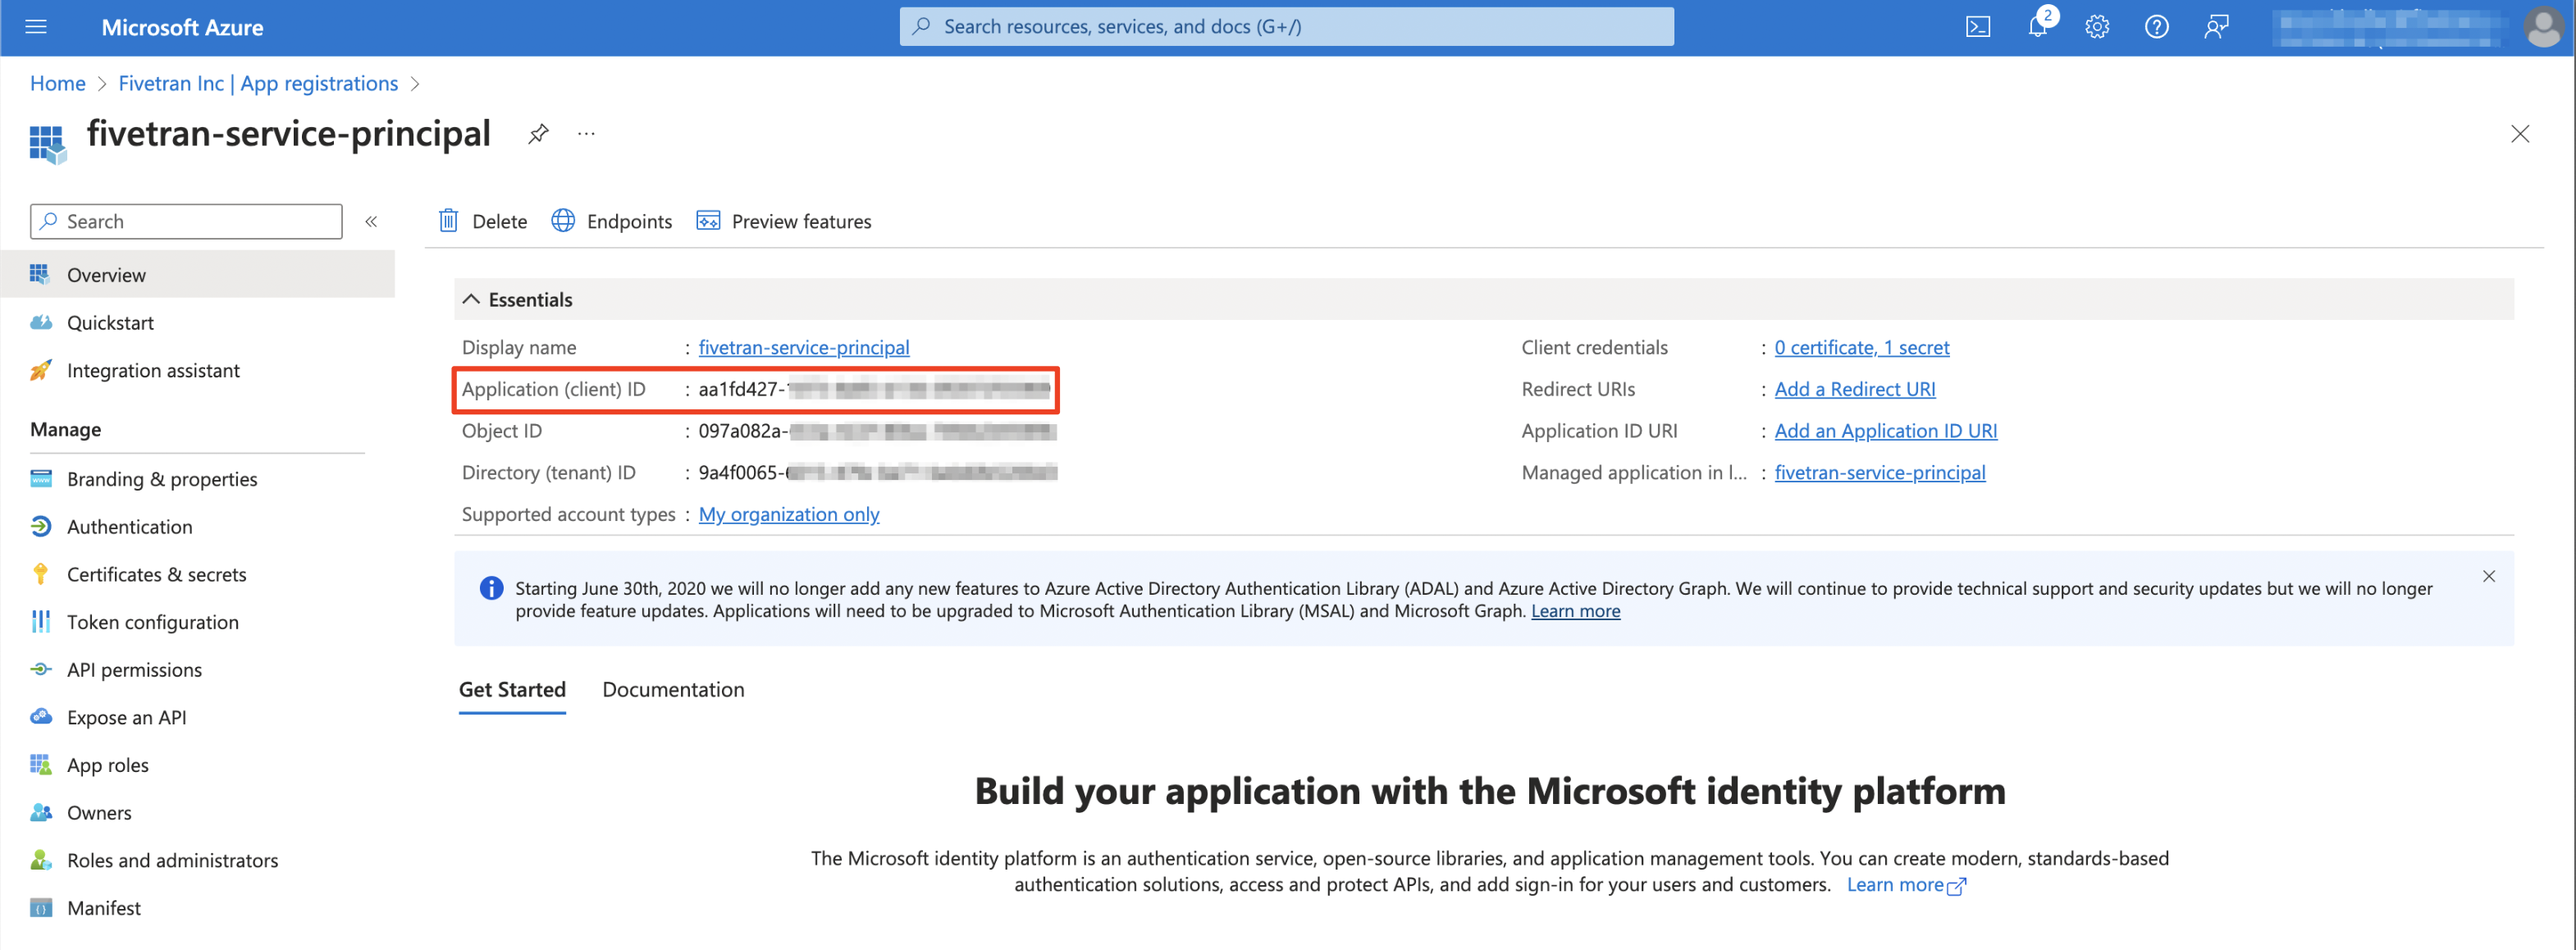This screenshot has height=950, width=2576.
Task: Click the Endpoints globe icon
Action: pos(563,221)
